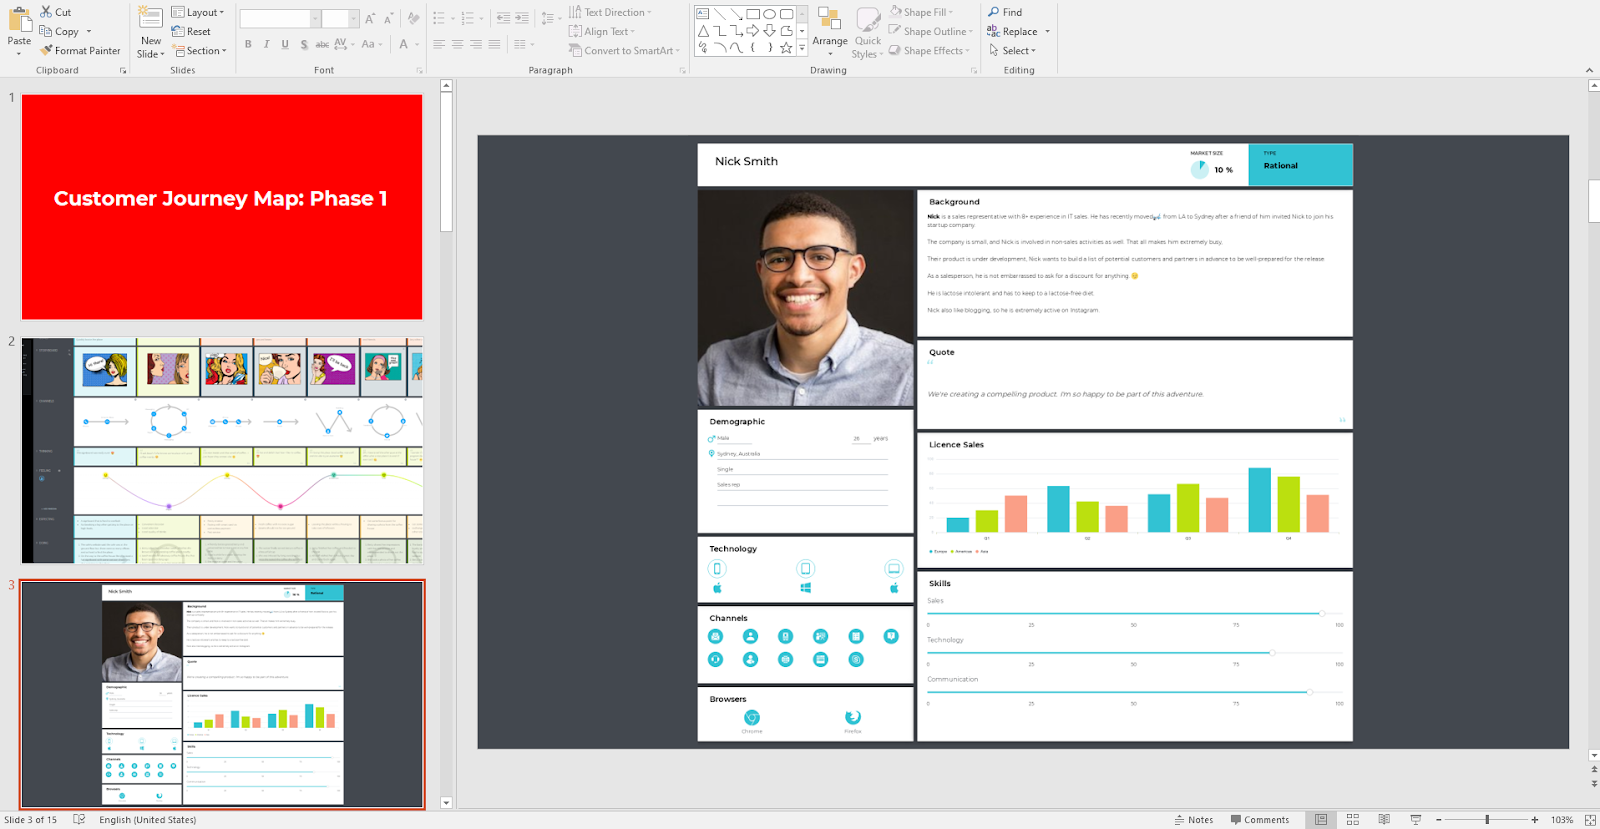Viewport: 1600px width, 829px height.
Task: Expand the Layout dropdown
Action: (x=198, y=12)
